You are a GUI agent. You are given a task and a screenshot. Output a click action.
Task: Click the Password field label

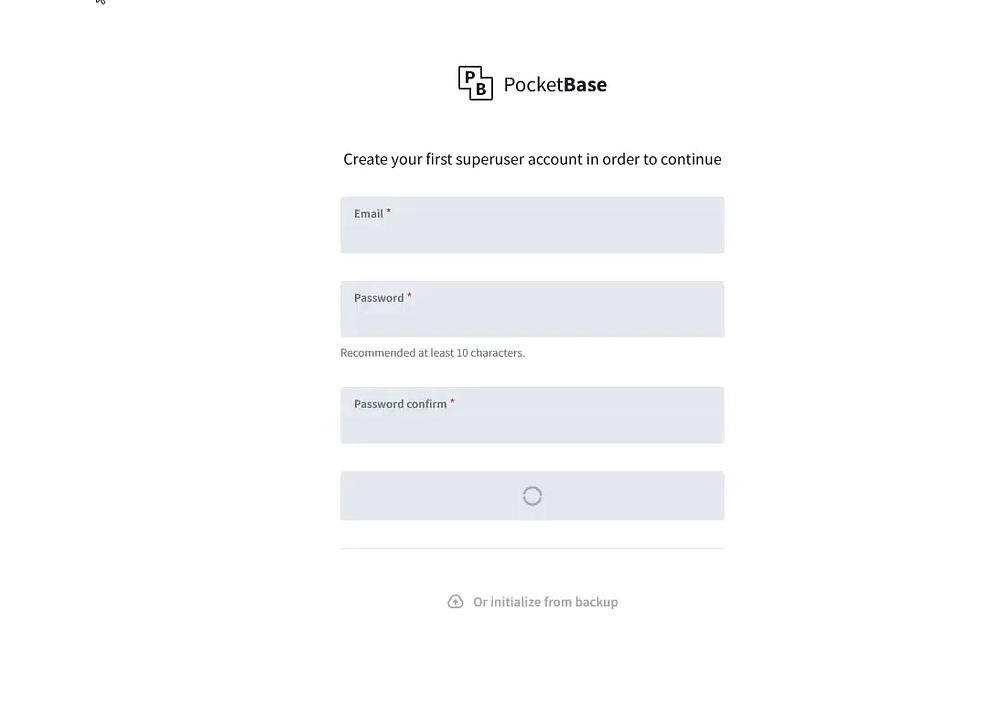pos(380,297)
